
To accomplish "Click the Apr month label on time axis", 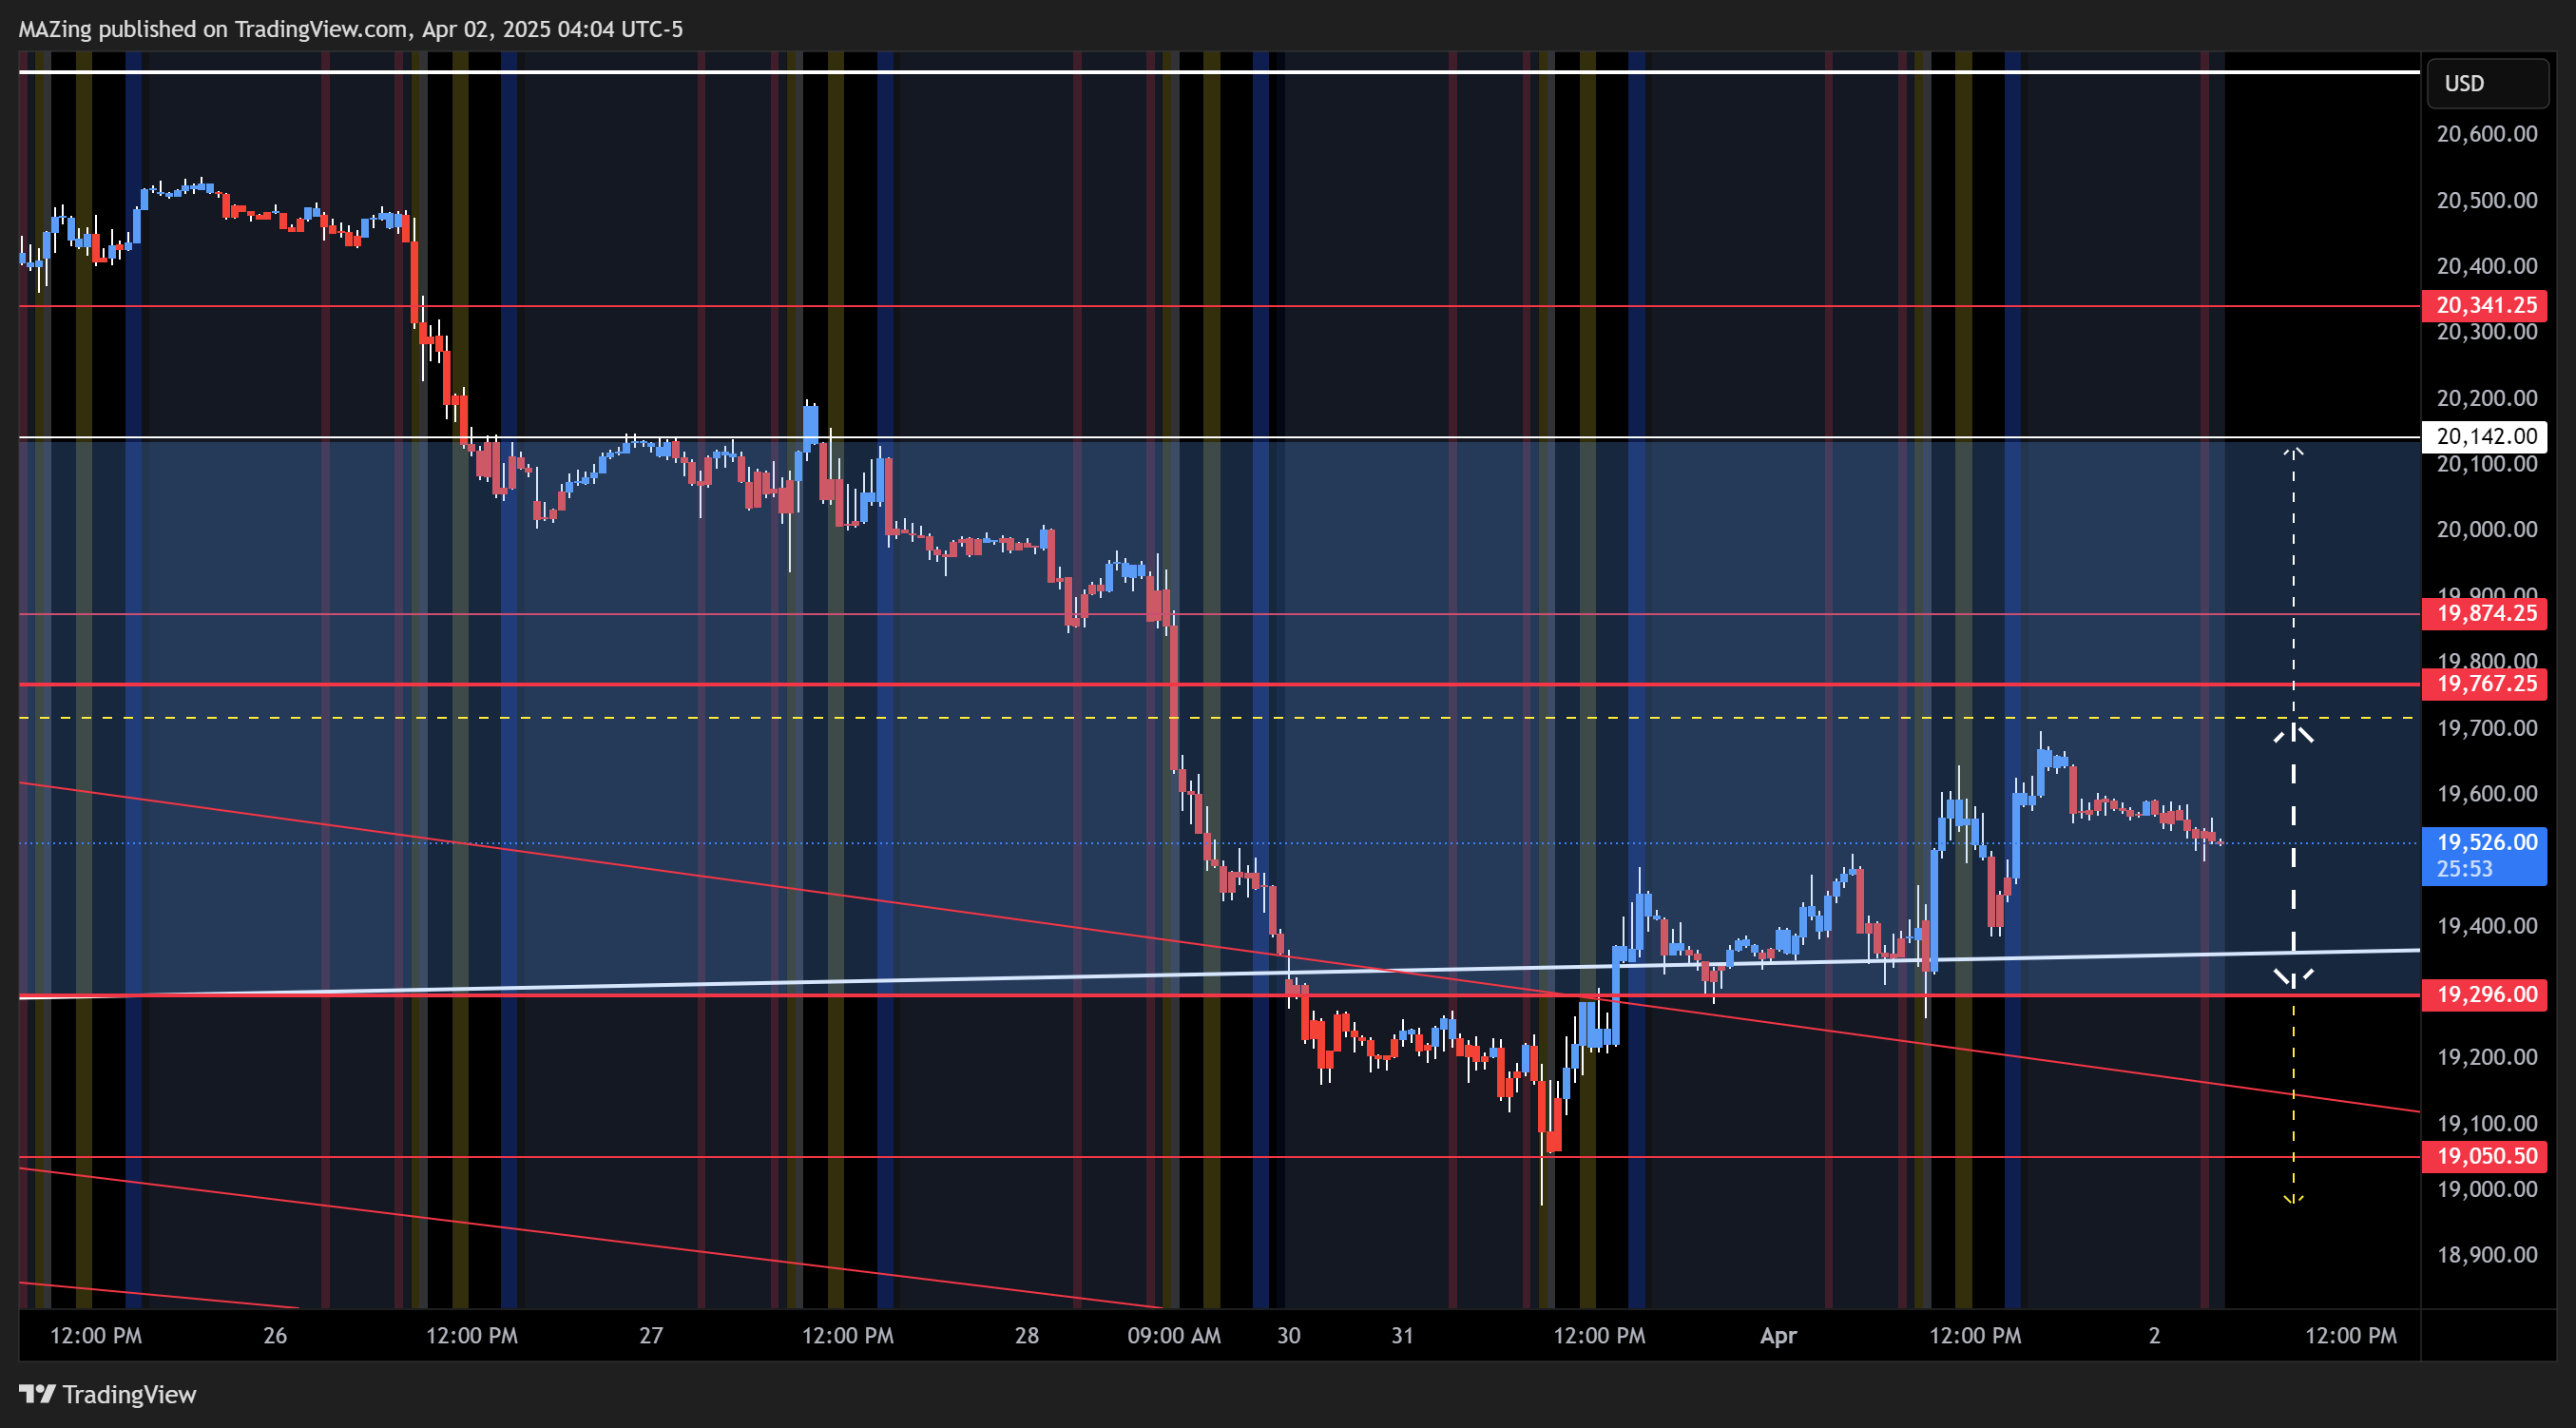I will click(x=1778, y=1335).
